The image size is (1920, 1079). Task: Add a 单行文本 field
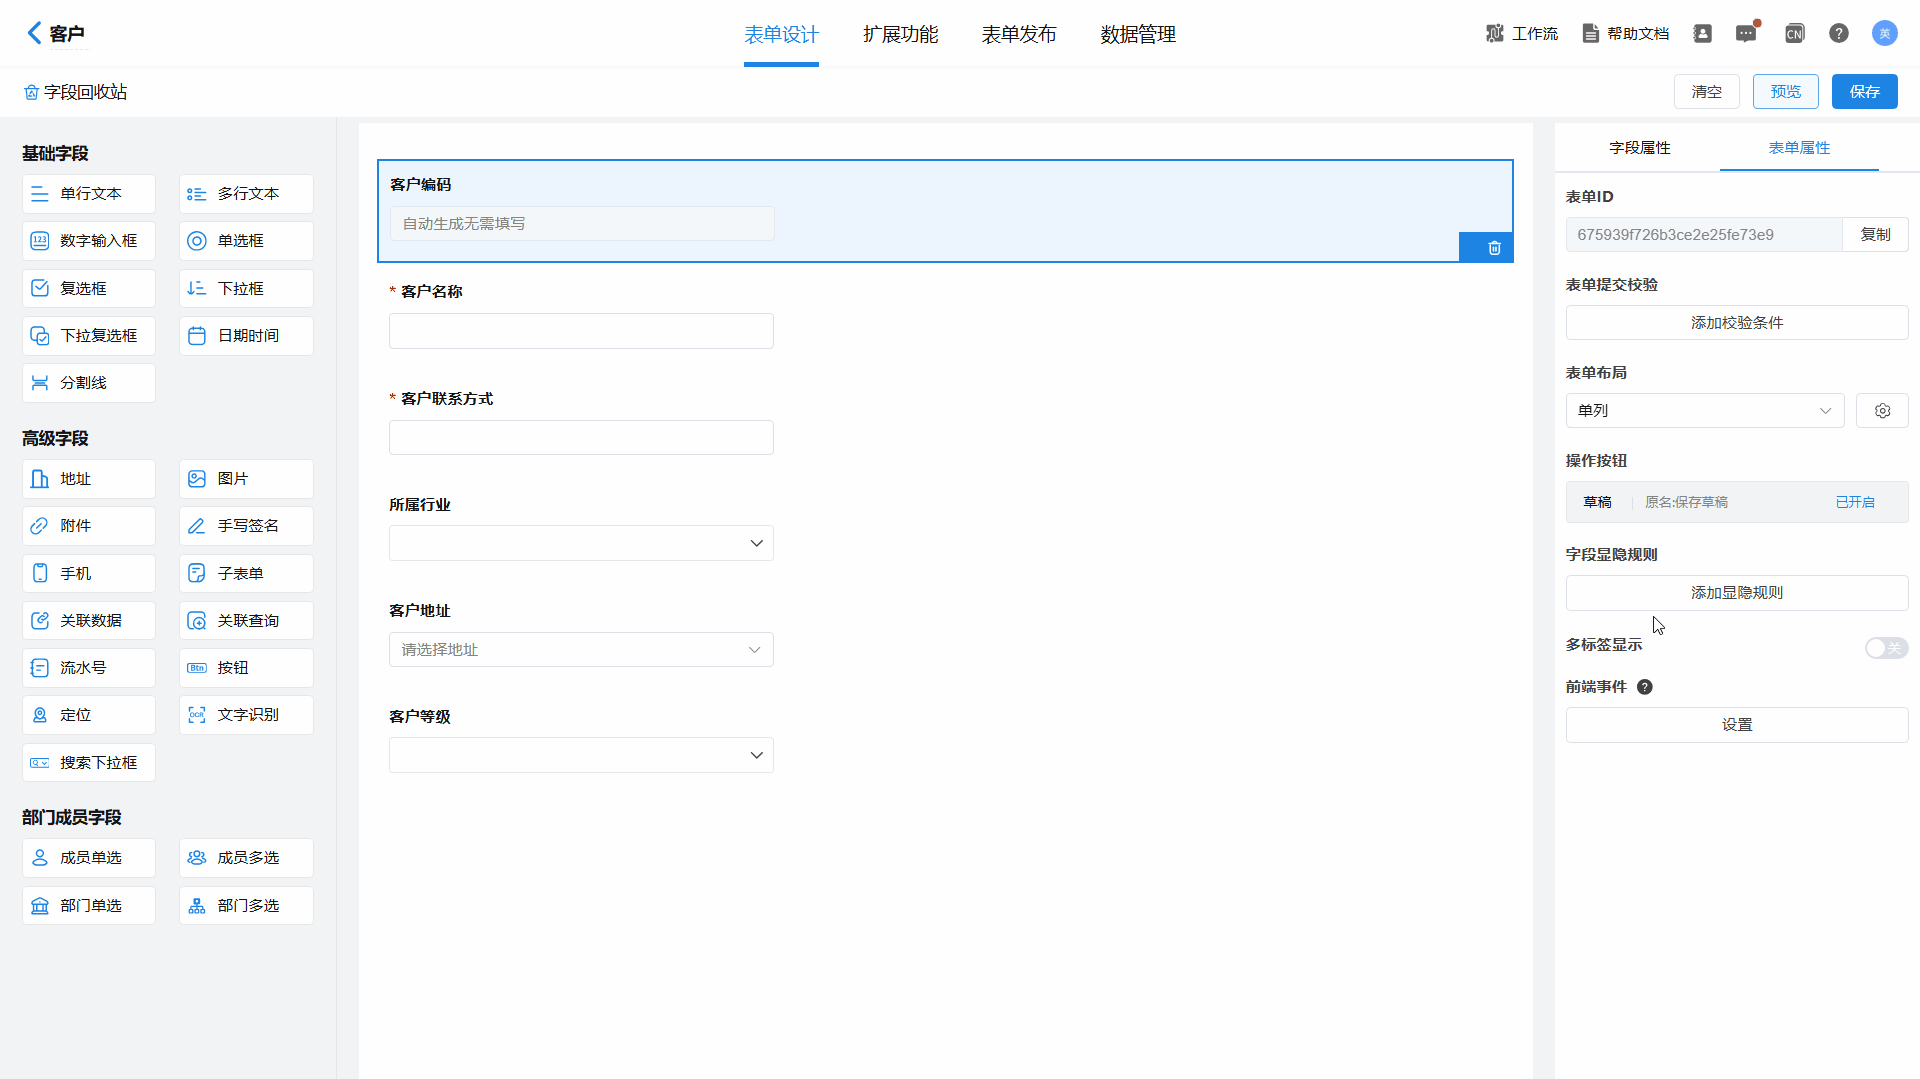pyautogui.click(x=89, y=194)
